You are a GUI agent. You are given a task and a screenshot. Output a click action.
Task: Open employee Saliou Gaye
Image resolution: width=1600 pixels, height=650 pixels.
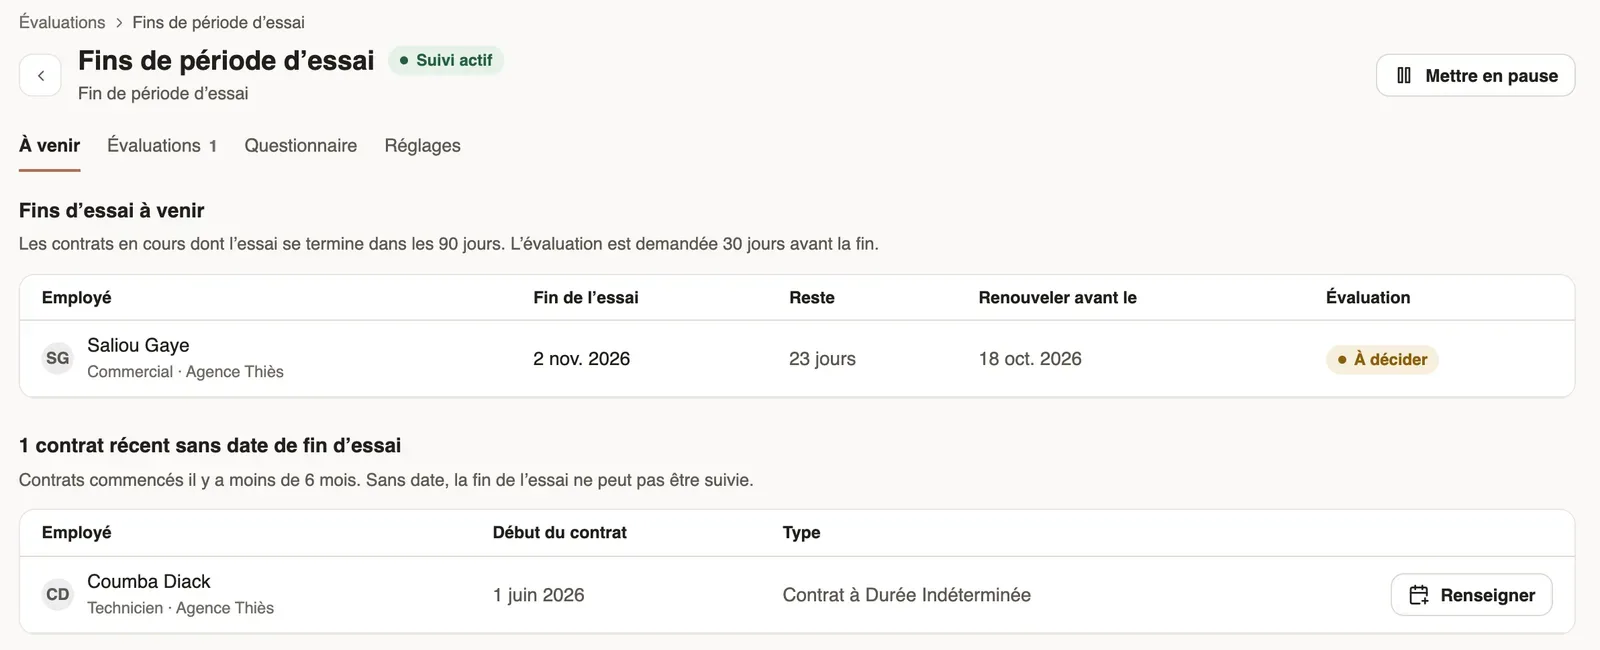tap(138, 345)
